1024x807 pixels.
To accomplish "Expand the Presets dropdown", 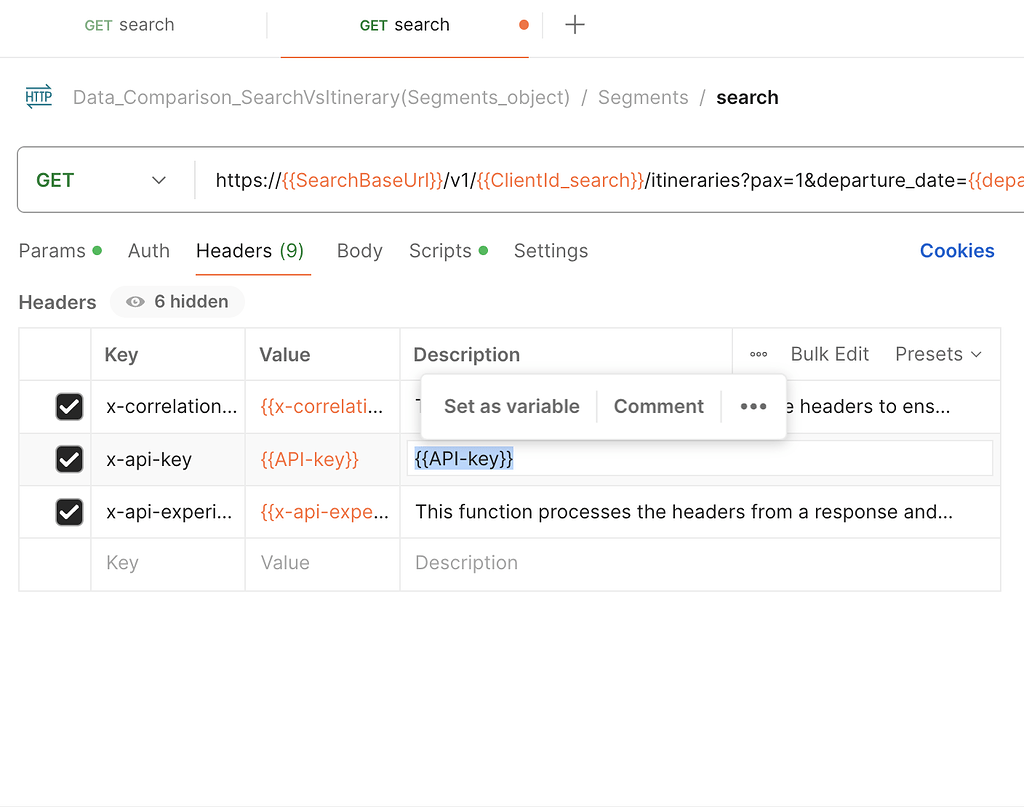I will 938,353.
